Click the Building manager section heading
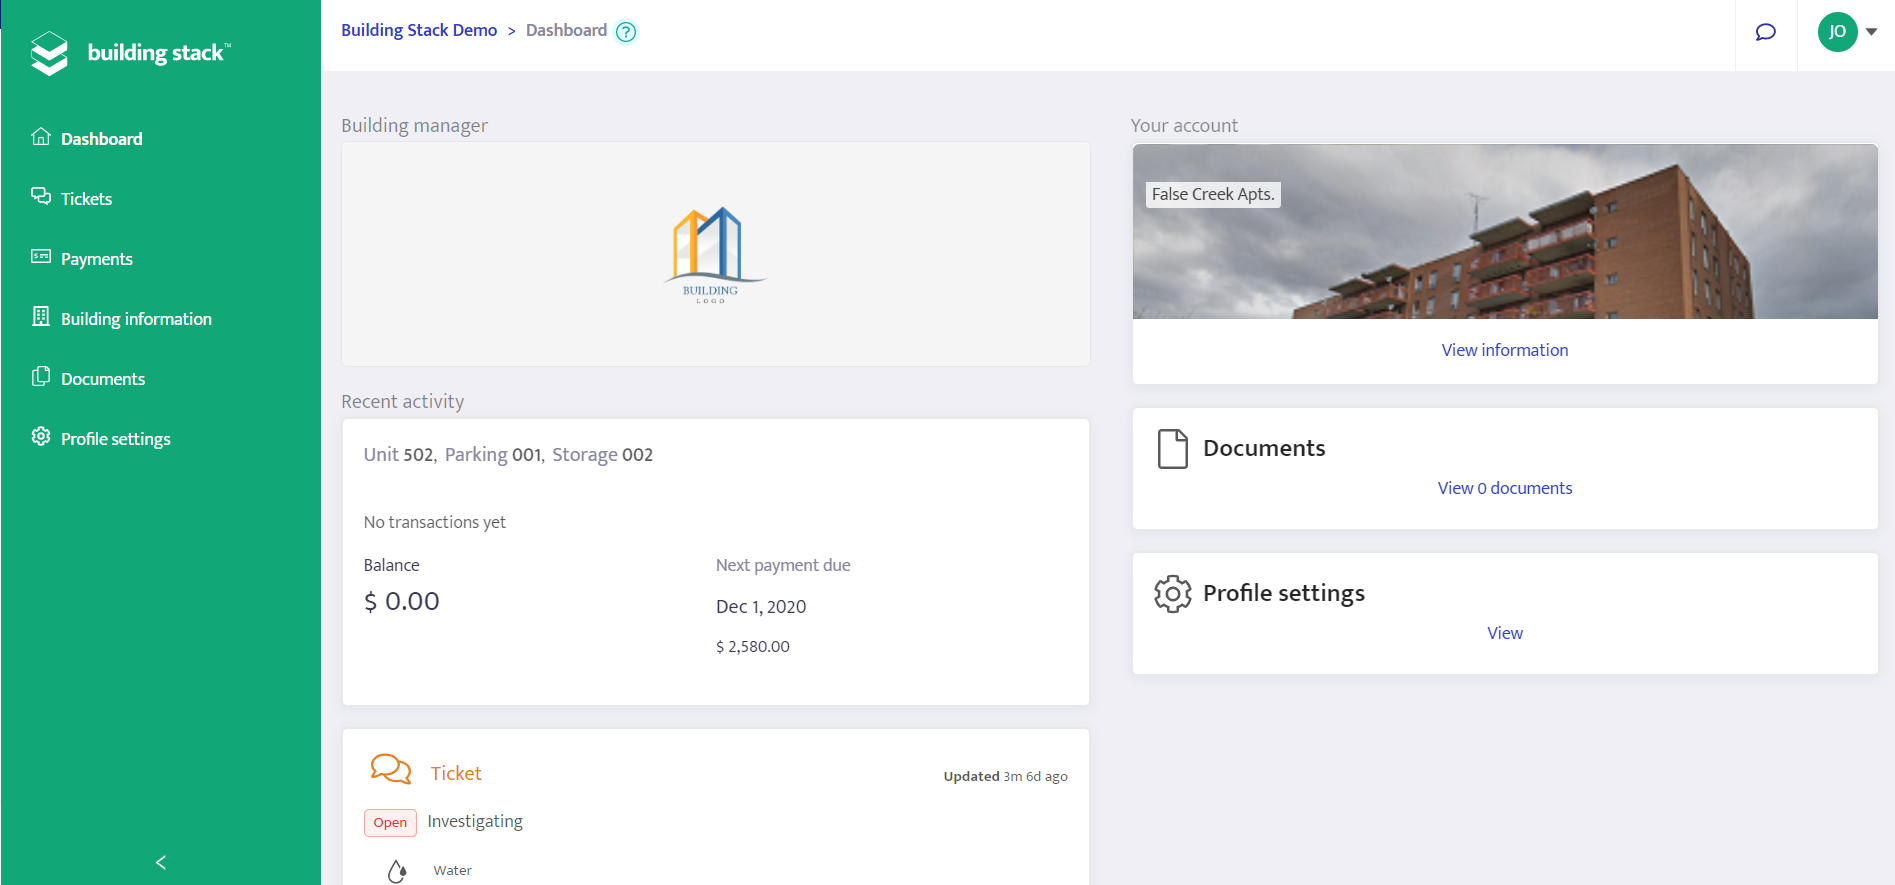The height and width of the screenshot is (885, 1895). pyautogui.click(x=415, y=126)
